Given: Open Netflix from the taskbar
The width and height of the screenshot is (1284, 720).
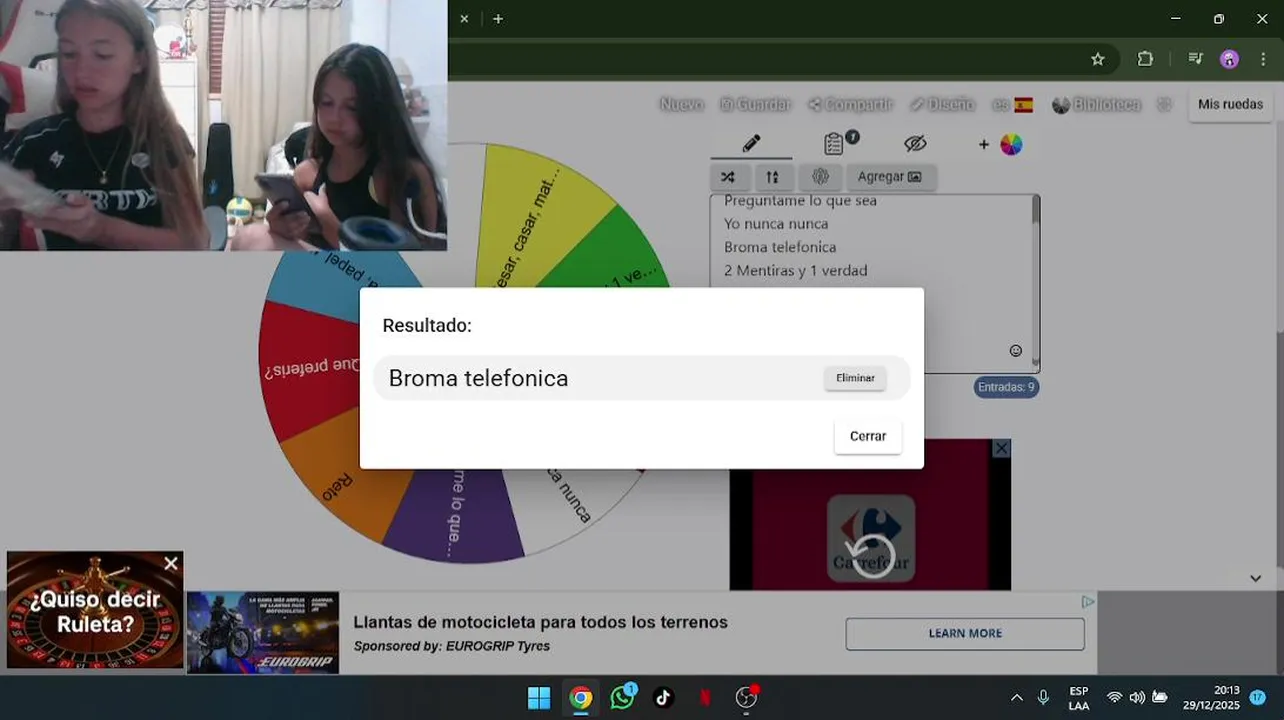Looking at the screenshot, I should (x=705, y=698).
